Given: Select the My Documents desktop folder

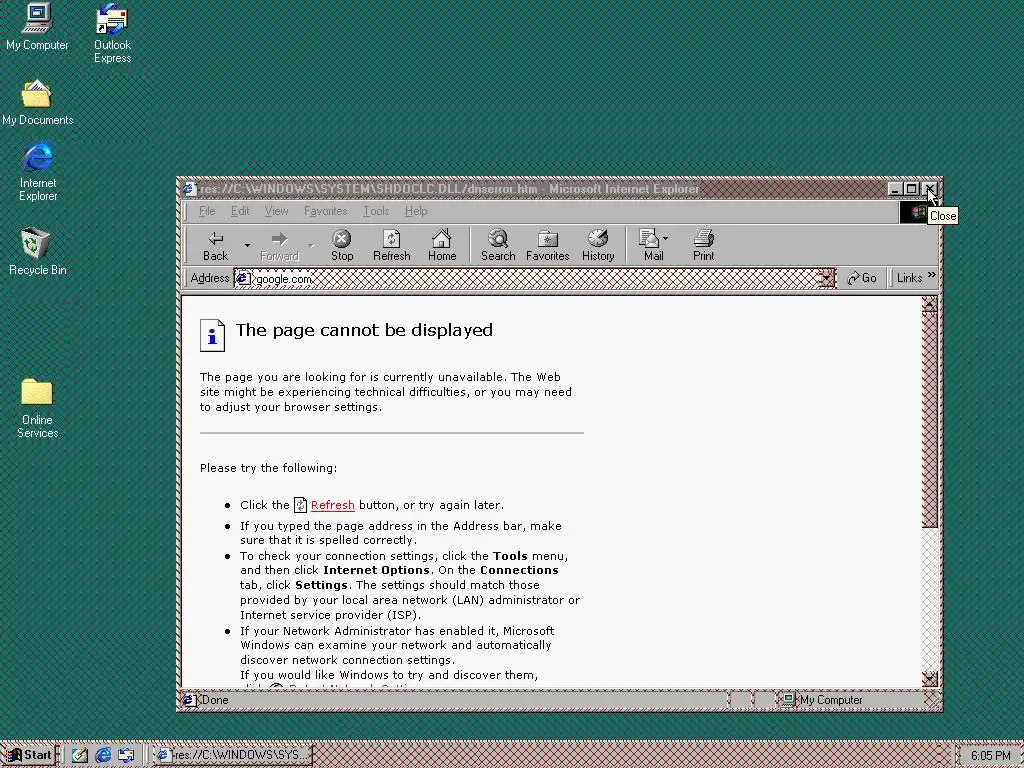Looking at the screenshot, I should tap(37, 103).
